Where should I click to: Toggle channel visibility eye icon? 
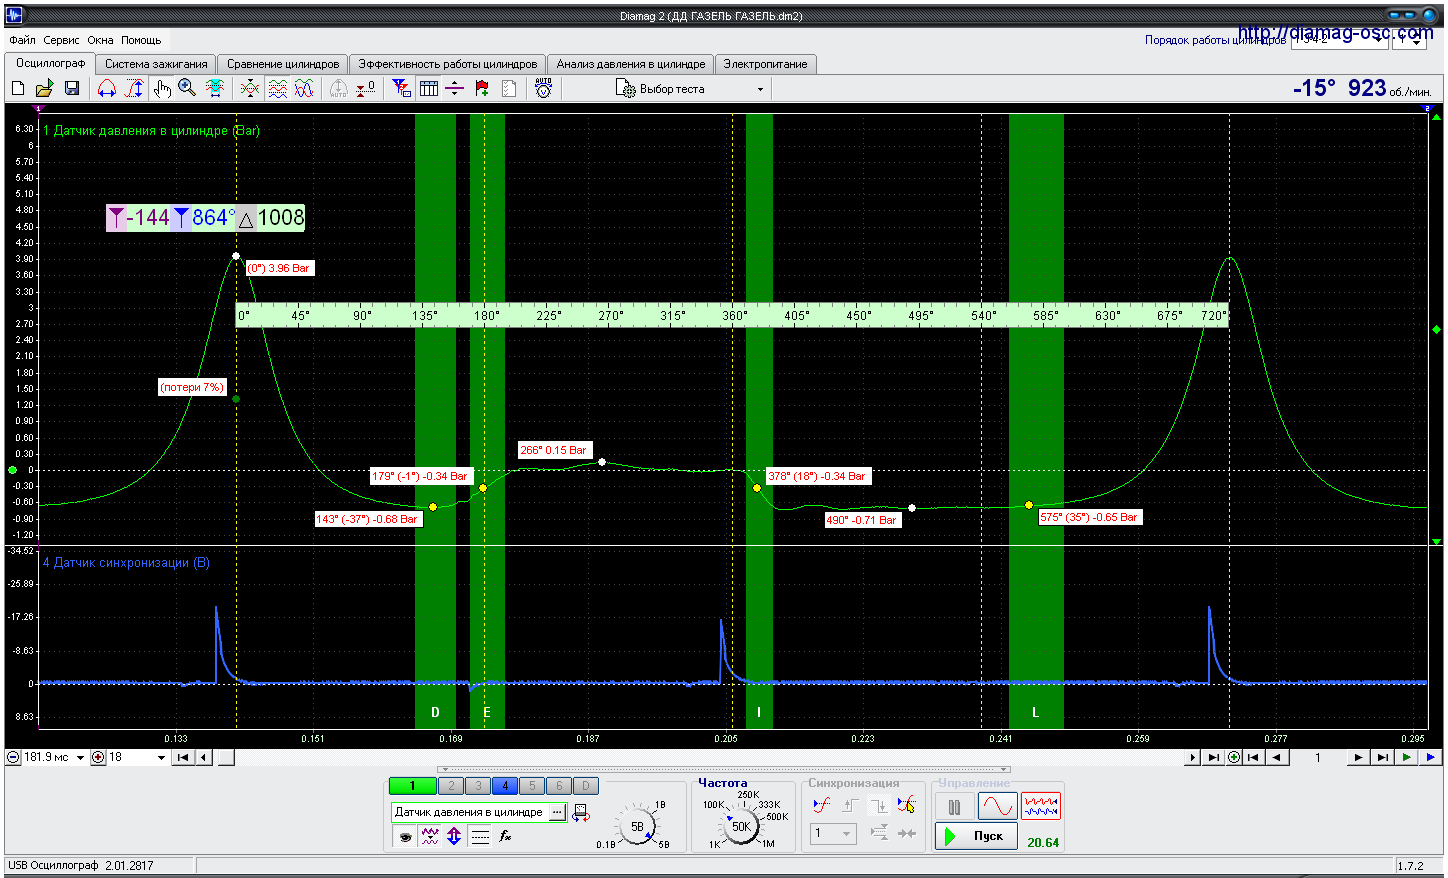click(405, 836)
